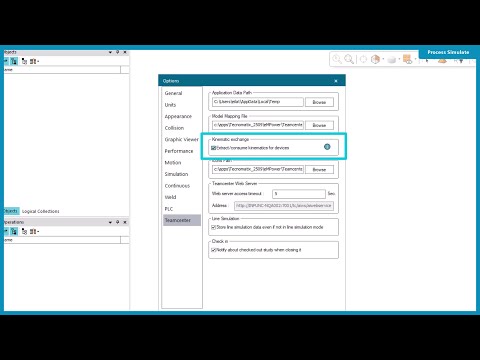Click Browse next to Model Mapping File
This screenshot has width=480, height=360.
click(x=319, y=125)
